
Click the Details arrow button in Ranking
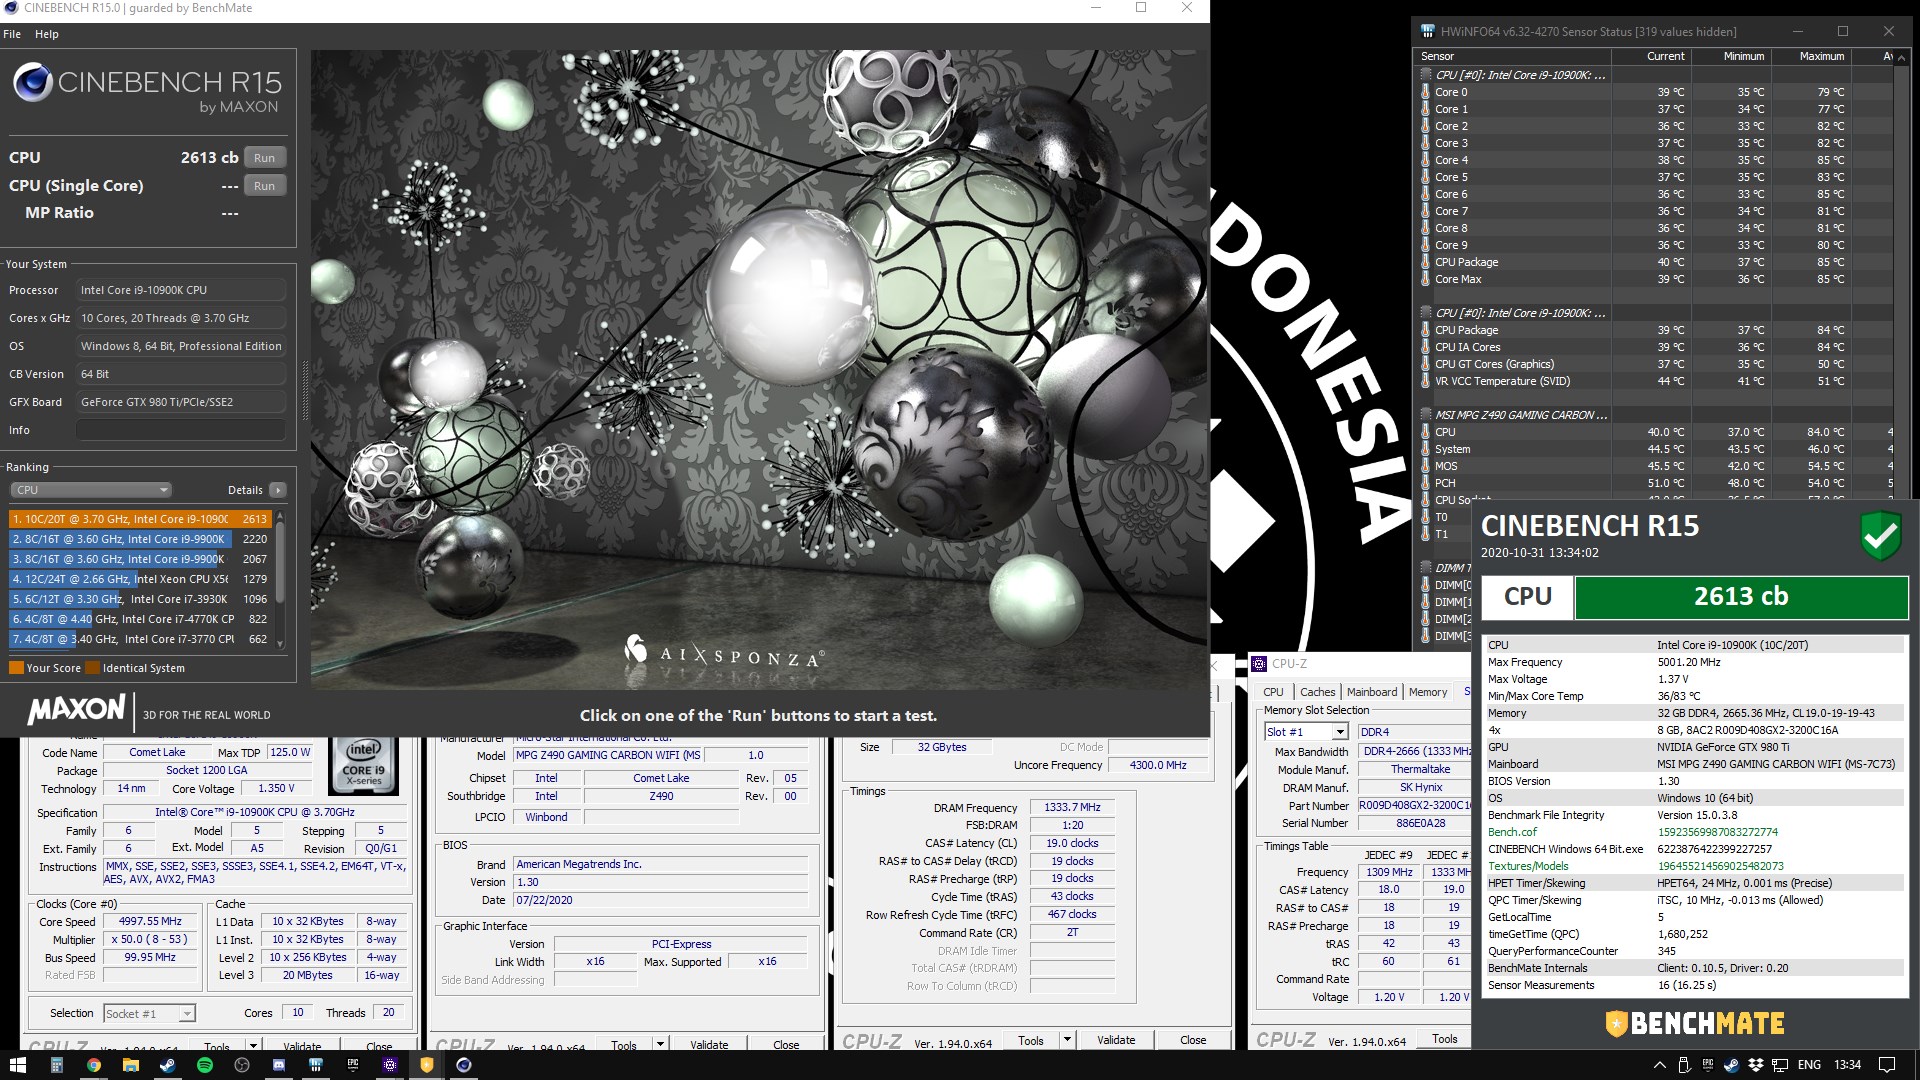(278, 490)
